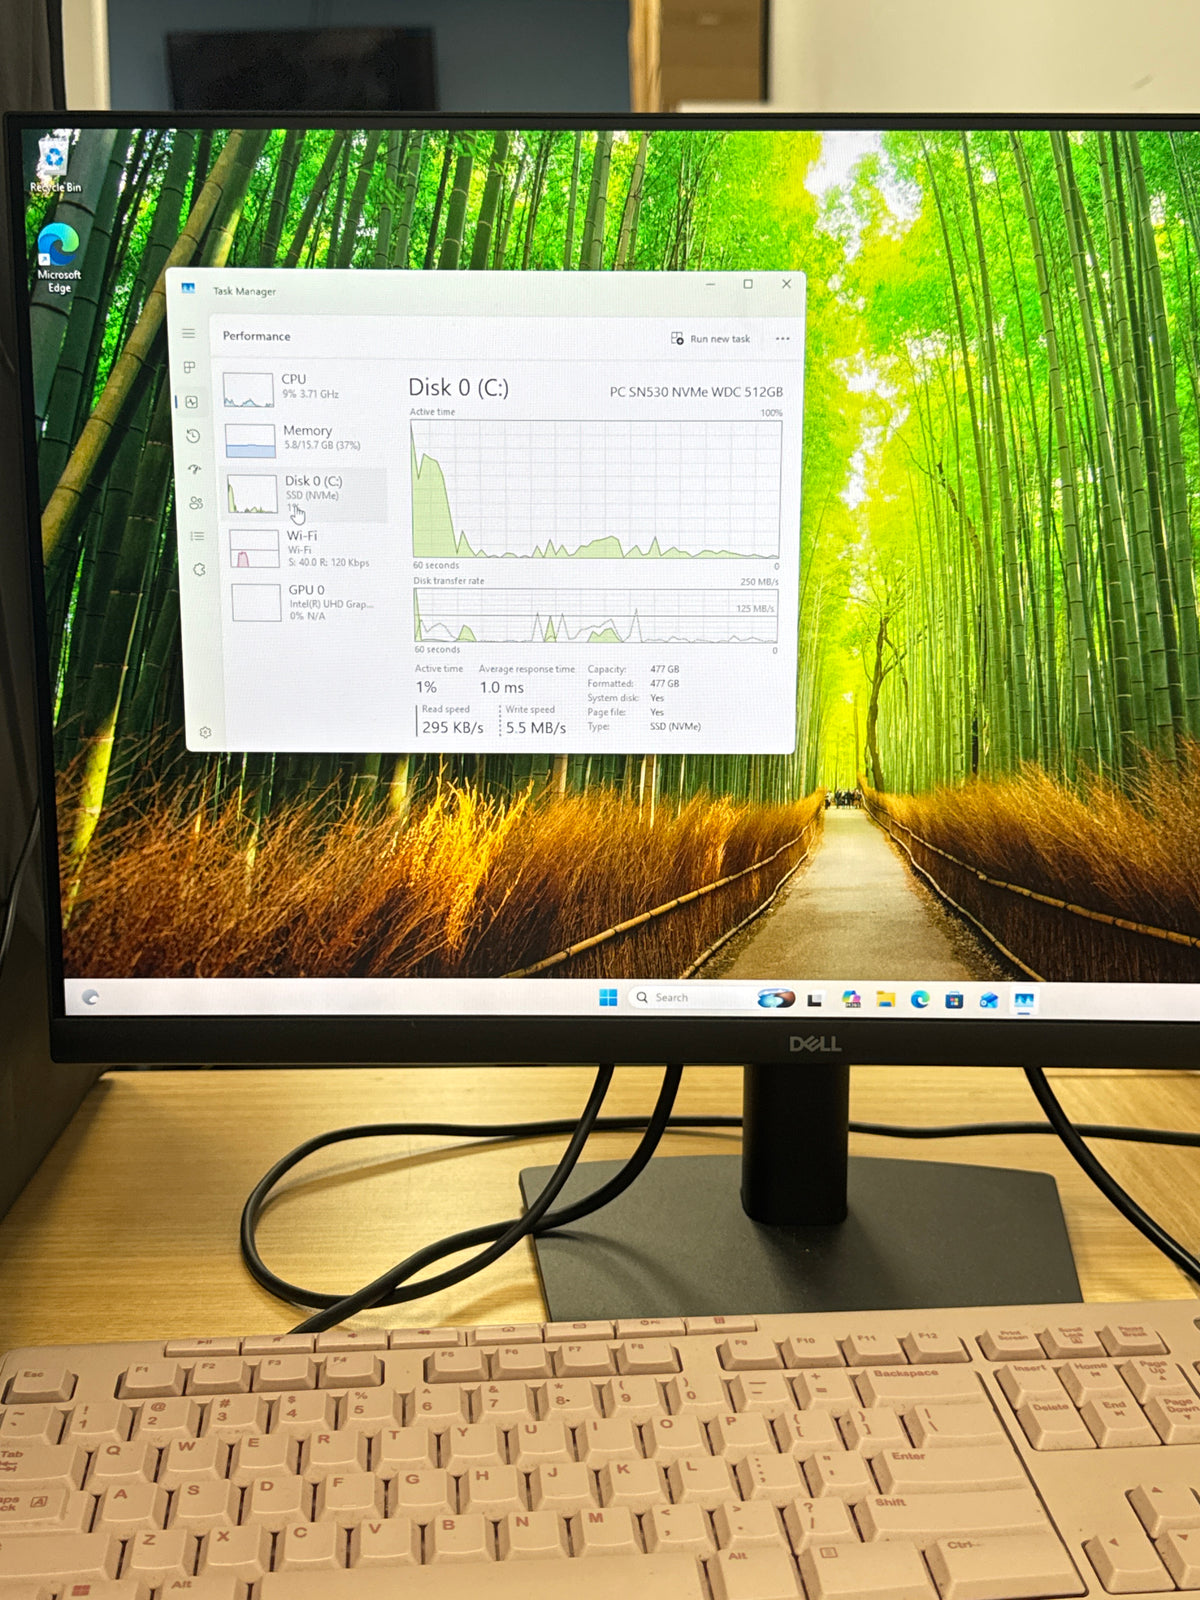1200x1600 pixels.
Task: Open File Explorer from the taskbar
Action: (x=885, y=999)
